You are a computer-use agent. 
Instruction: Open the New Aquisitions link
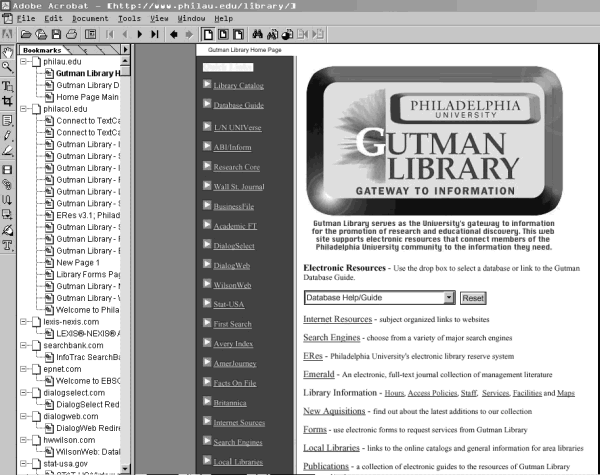click(x=334, y=411)
